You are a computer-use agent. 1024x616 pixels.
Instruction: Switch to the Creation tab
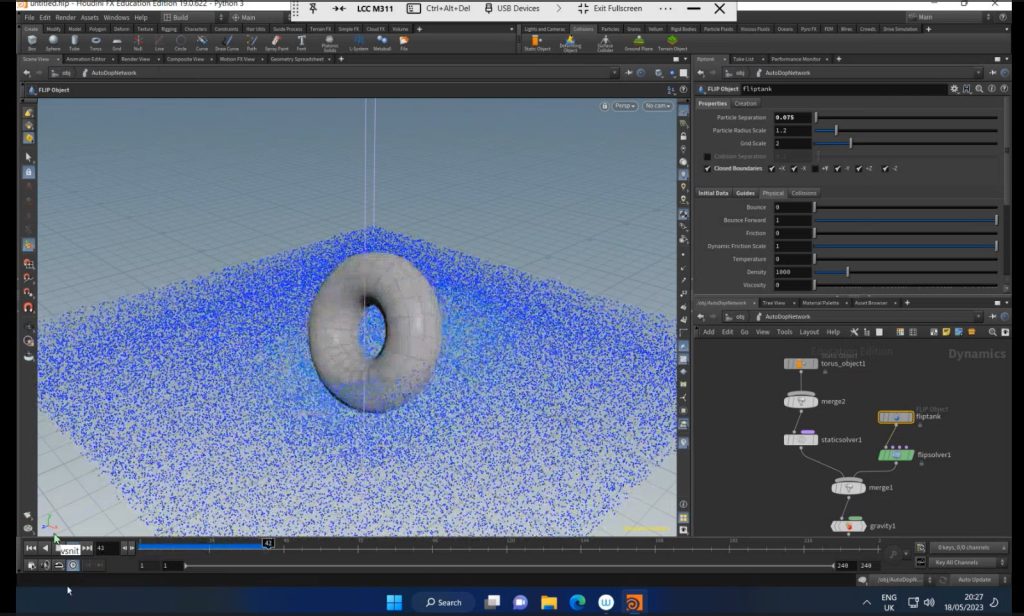click(x=745, y=103)
